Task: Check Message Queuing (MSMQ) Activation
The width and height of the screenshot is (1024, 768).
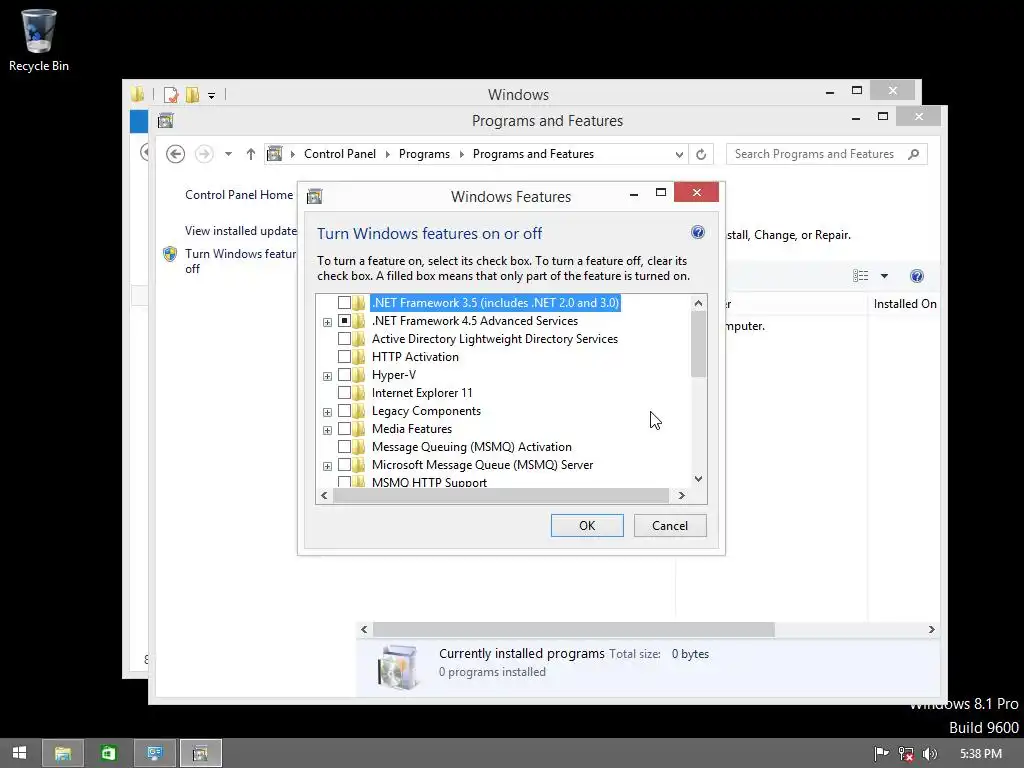Action: tap(344, 447)
